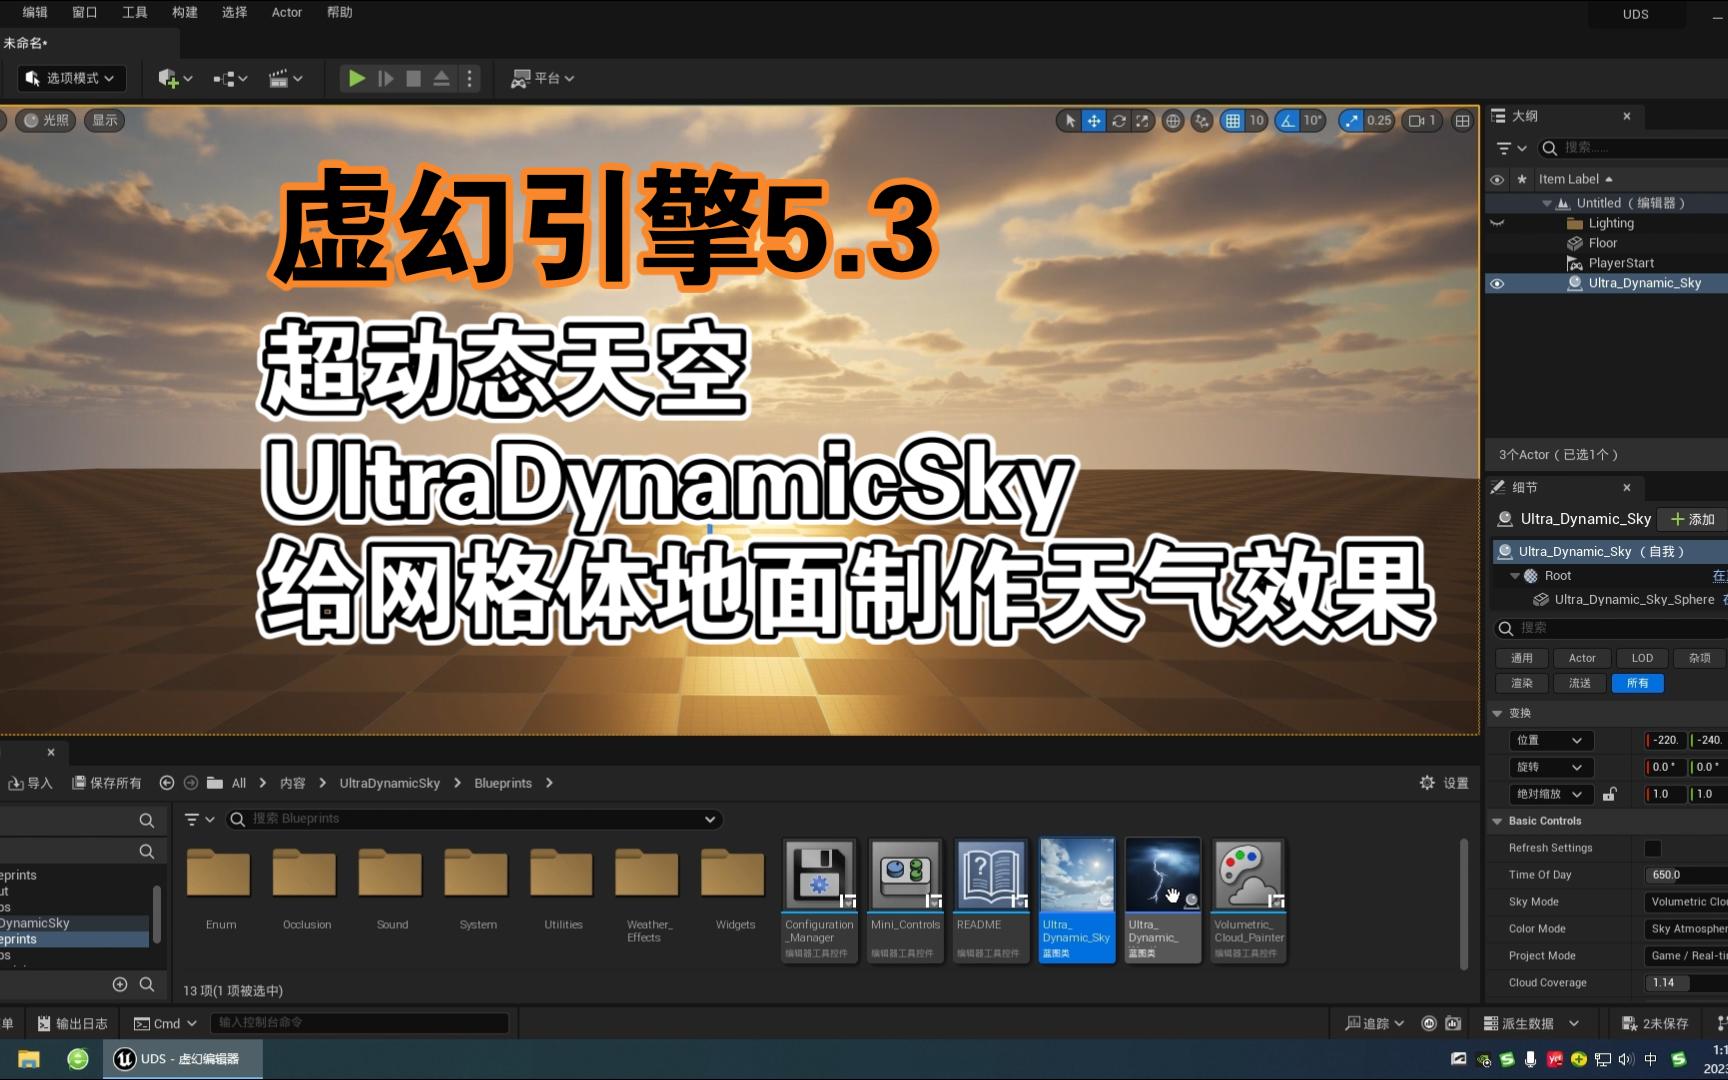Open the 工具 menu

(x=133, y=12)
